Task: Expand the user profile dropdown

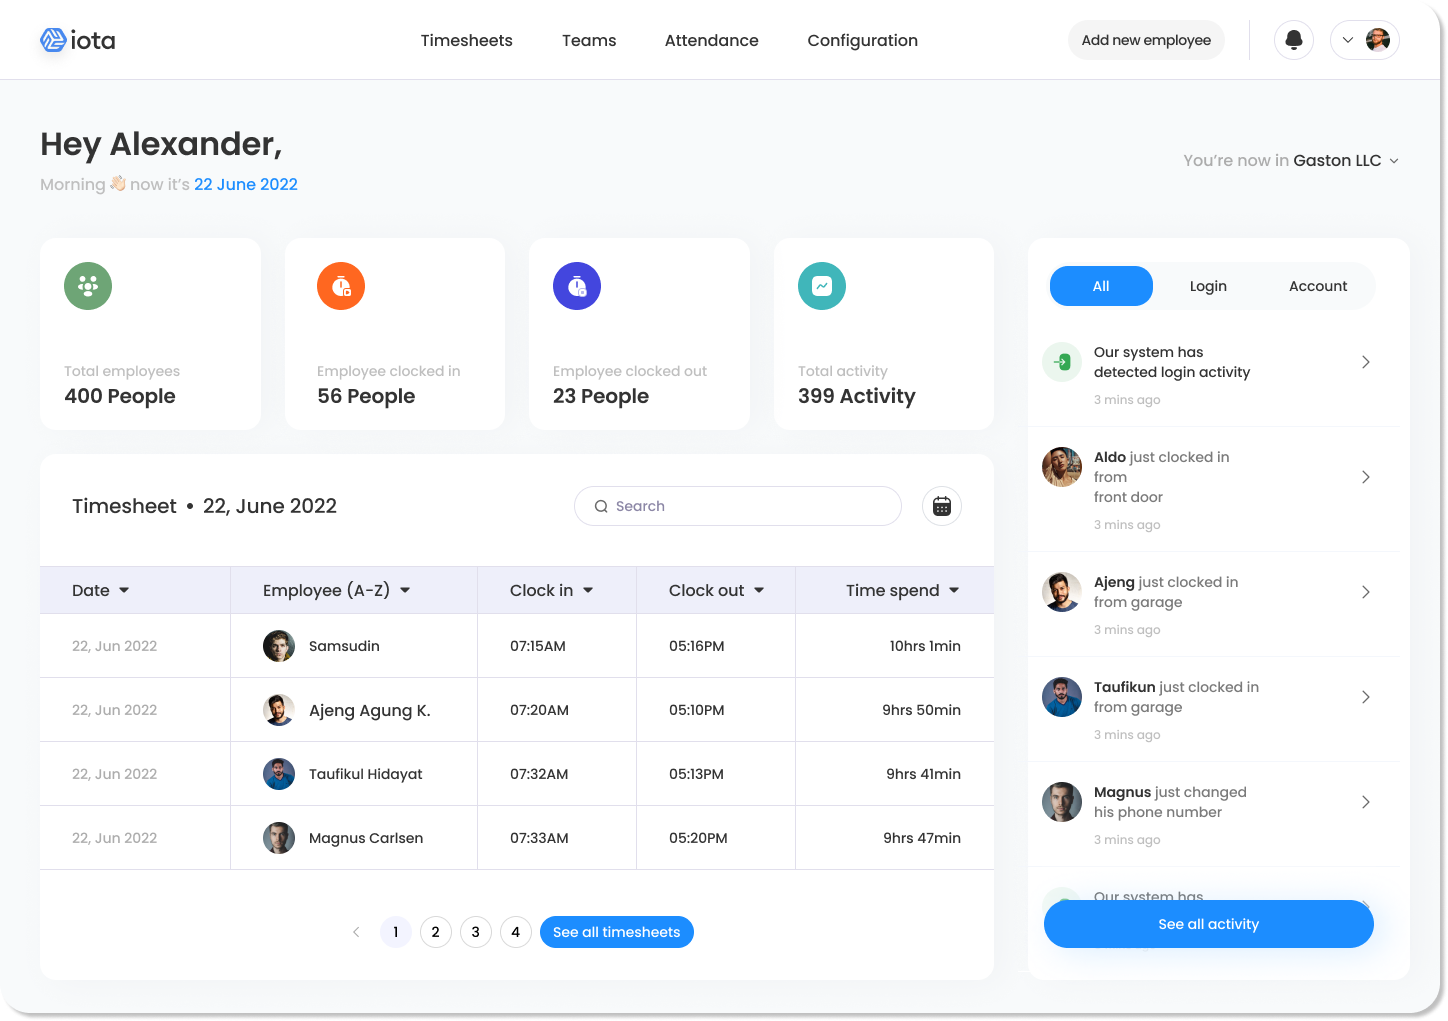Action: [x=1364, y=40]
